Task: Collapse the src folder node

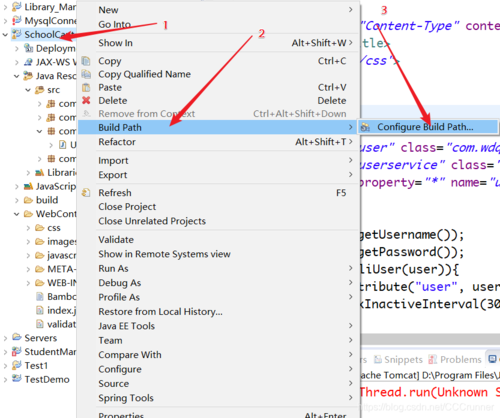Action: pyautogui.click(x=28, y=90)
